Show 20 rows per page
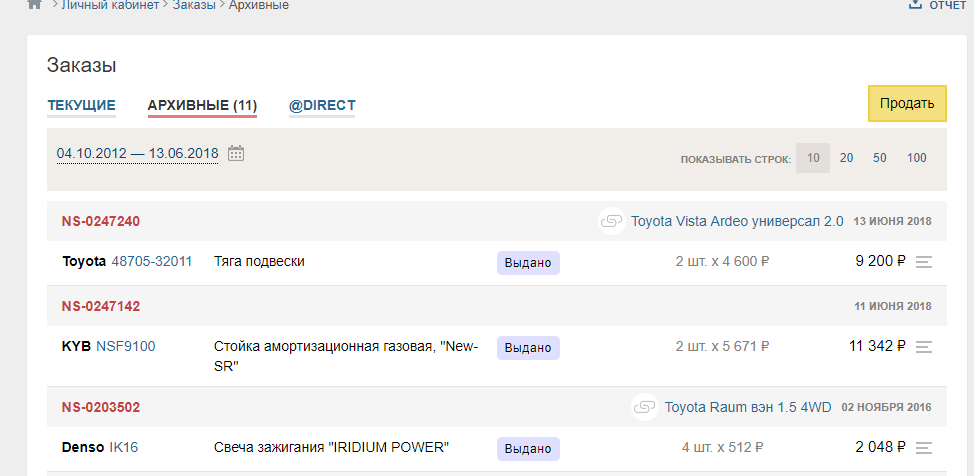974x476 pixels. pyautogui.click(x=846, y=158)
